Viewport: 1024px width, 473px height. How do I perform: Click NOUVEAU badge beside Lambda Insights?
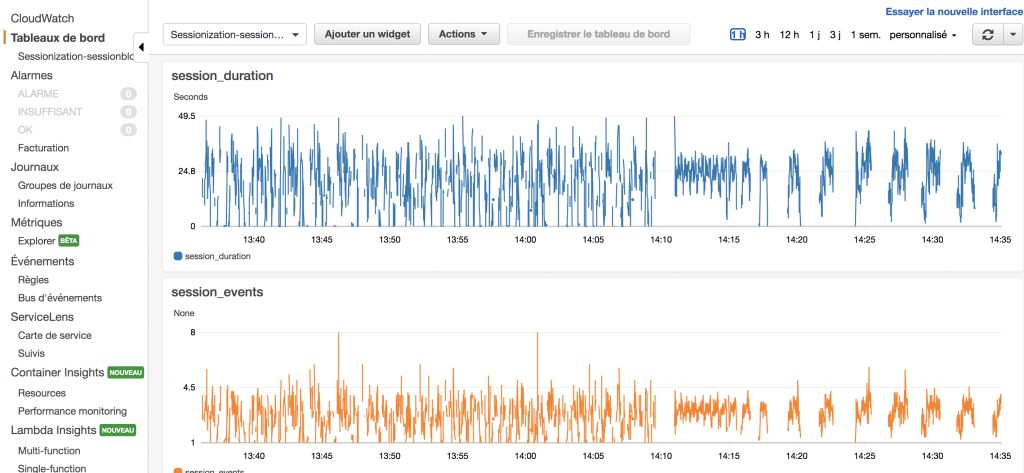click(x=118, y=431)
